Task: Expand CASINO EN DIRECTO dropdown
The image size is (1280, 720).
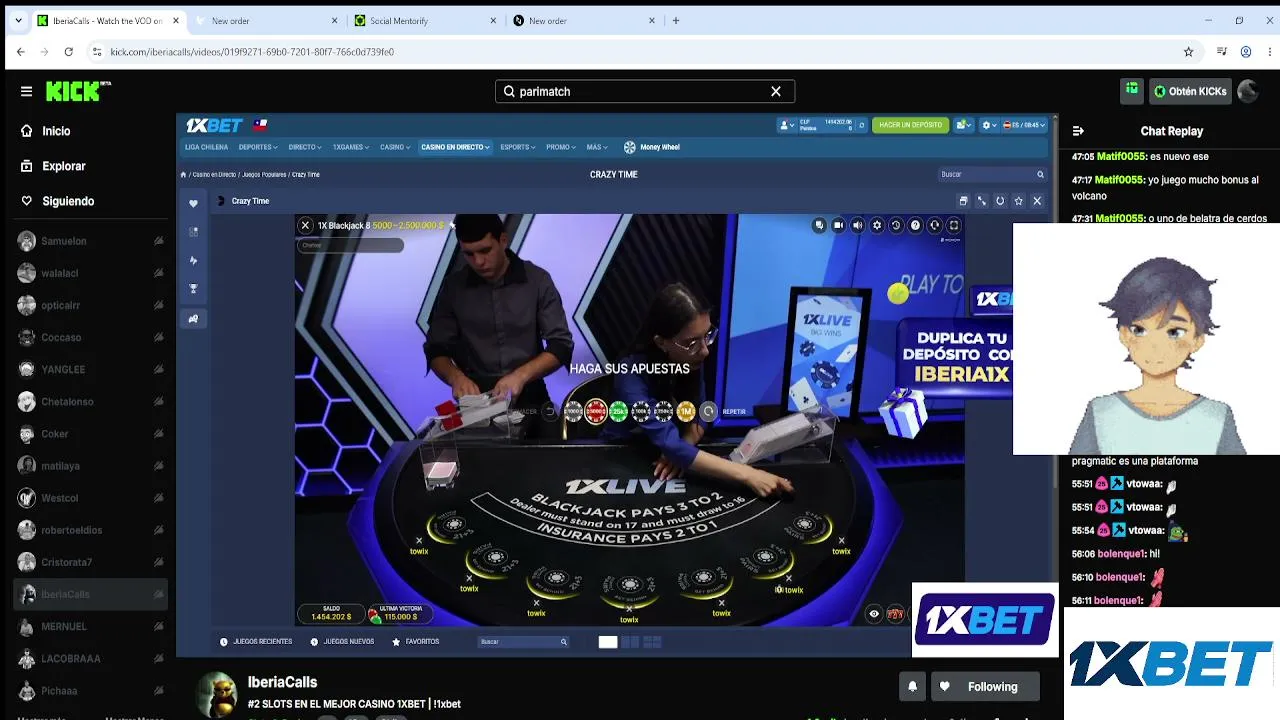Action: coord(455,147)
